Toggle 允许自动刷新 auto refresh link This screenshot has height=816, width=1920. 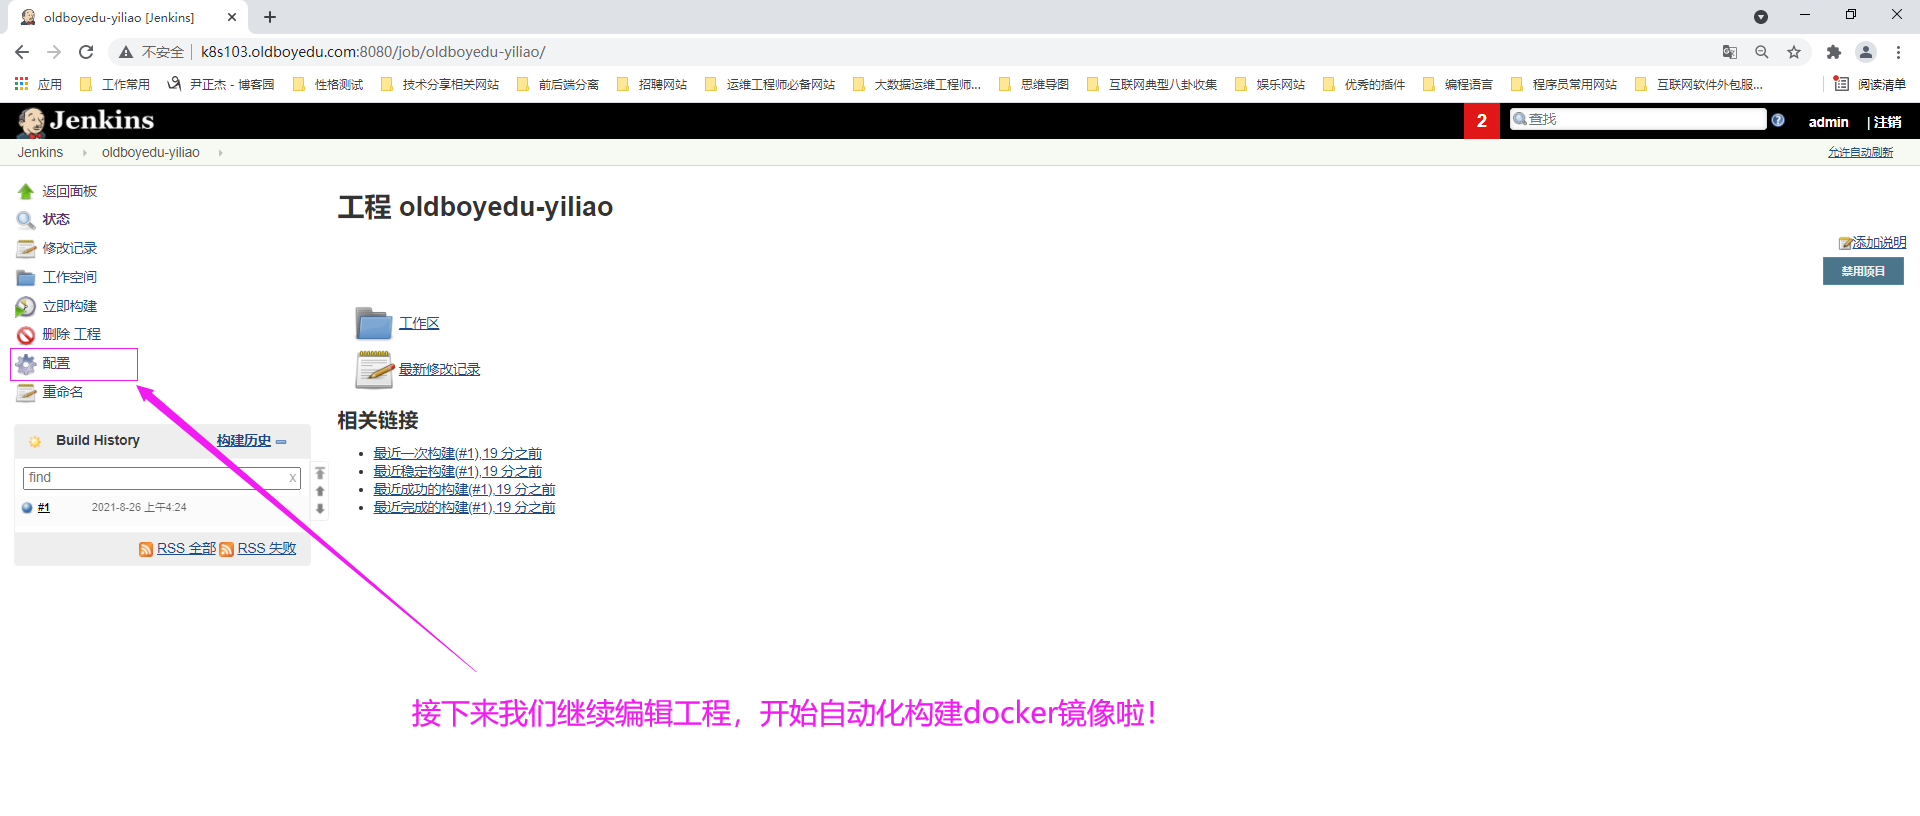pos(1860,152)
